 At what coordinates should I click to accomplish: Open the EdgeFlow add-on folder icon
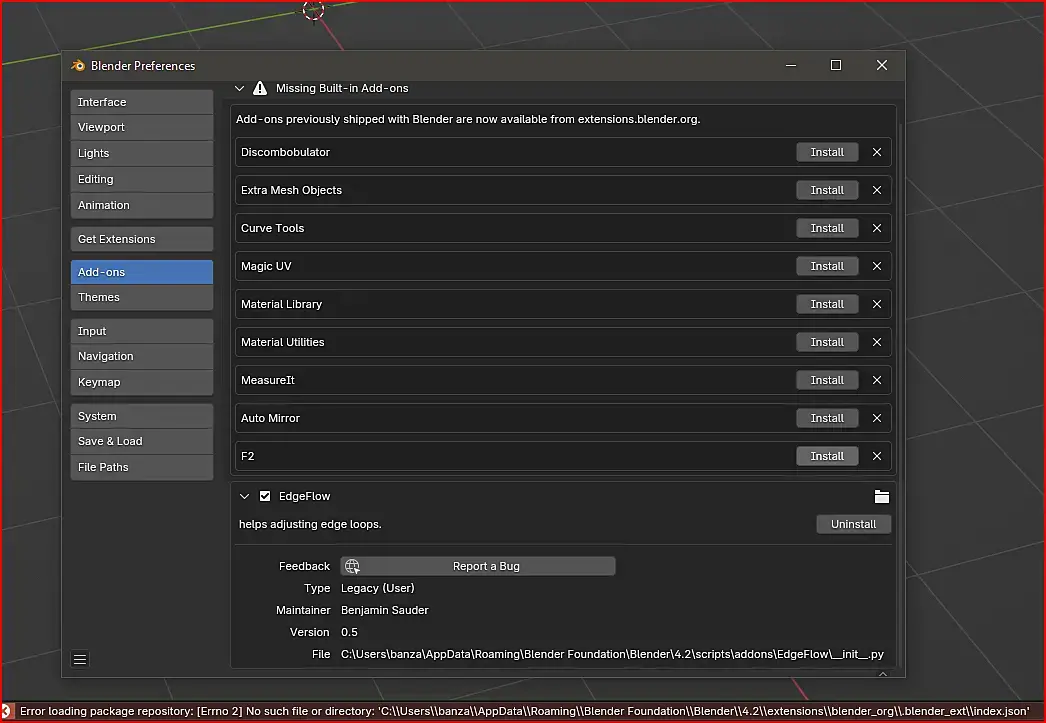point(881,496)
